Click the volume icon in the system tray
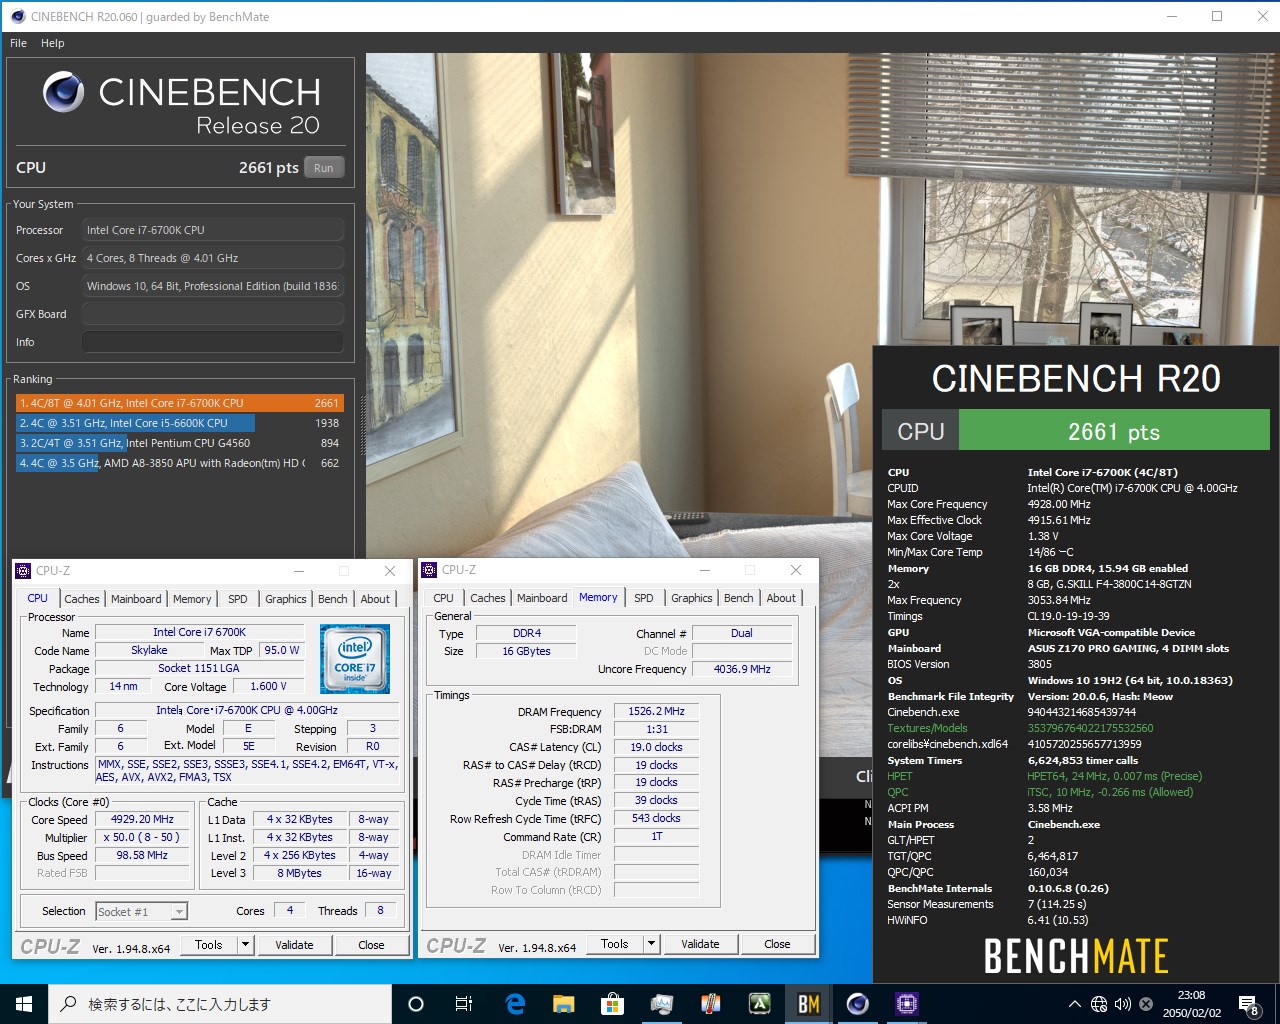Screen dimensions: 1280x1024 (x=1122, y=1004)
